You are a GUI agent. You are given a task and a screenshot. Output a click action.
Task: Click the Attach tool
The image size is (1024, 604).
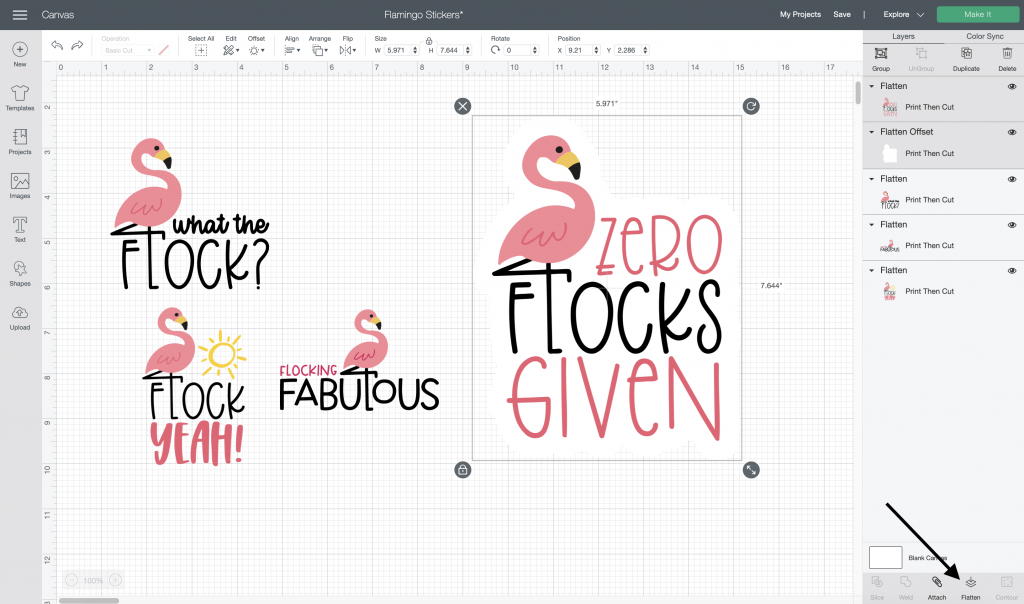pos(936,587)
